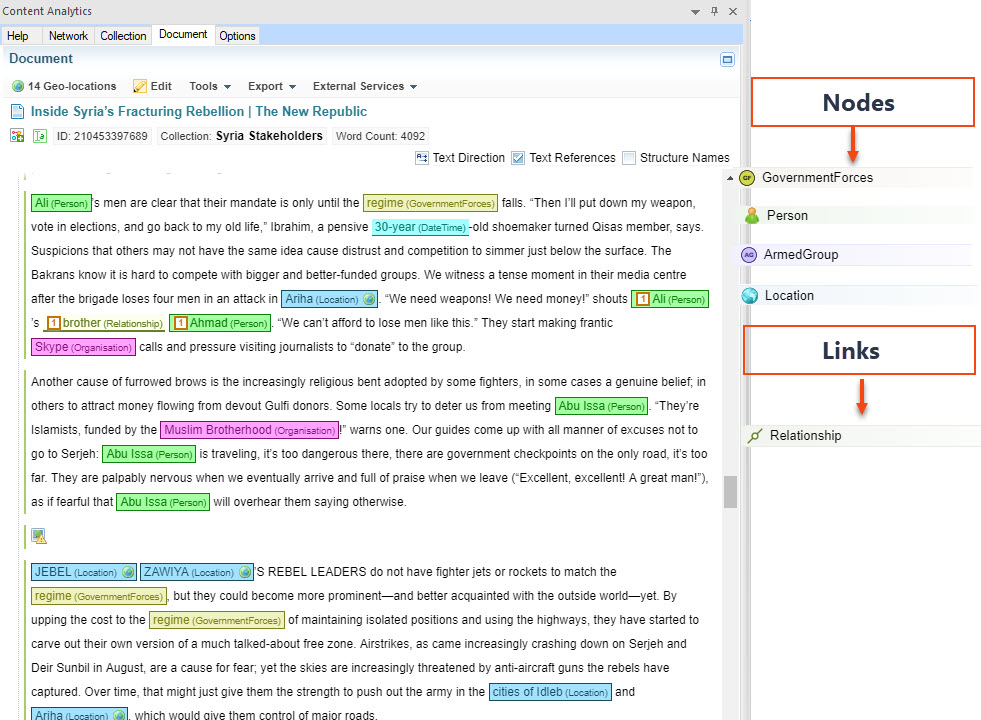This screenshot has width=981, height=720.
Task: Expand the External Services dropdown
Action: pos(364,87)
